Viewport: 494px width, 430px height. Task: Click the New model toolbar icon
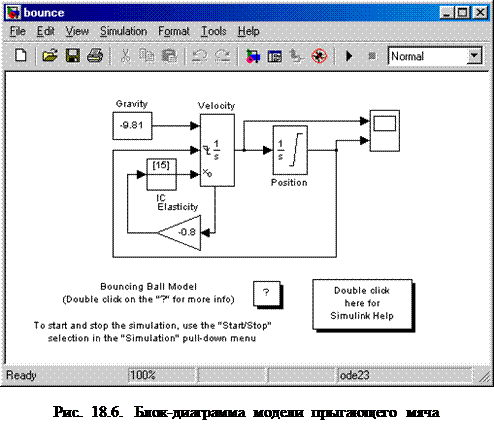(x=21, y=55)
